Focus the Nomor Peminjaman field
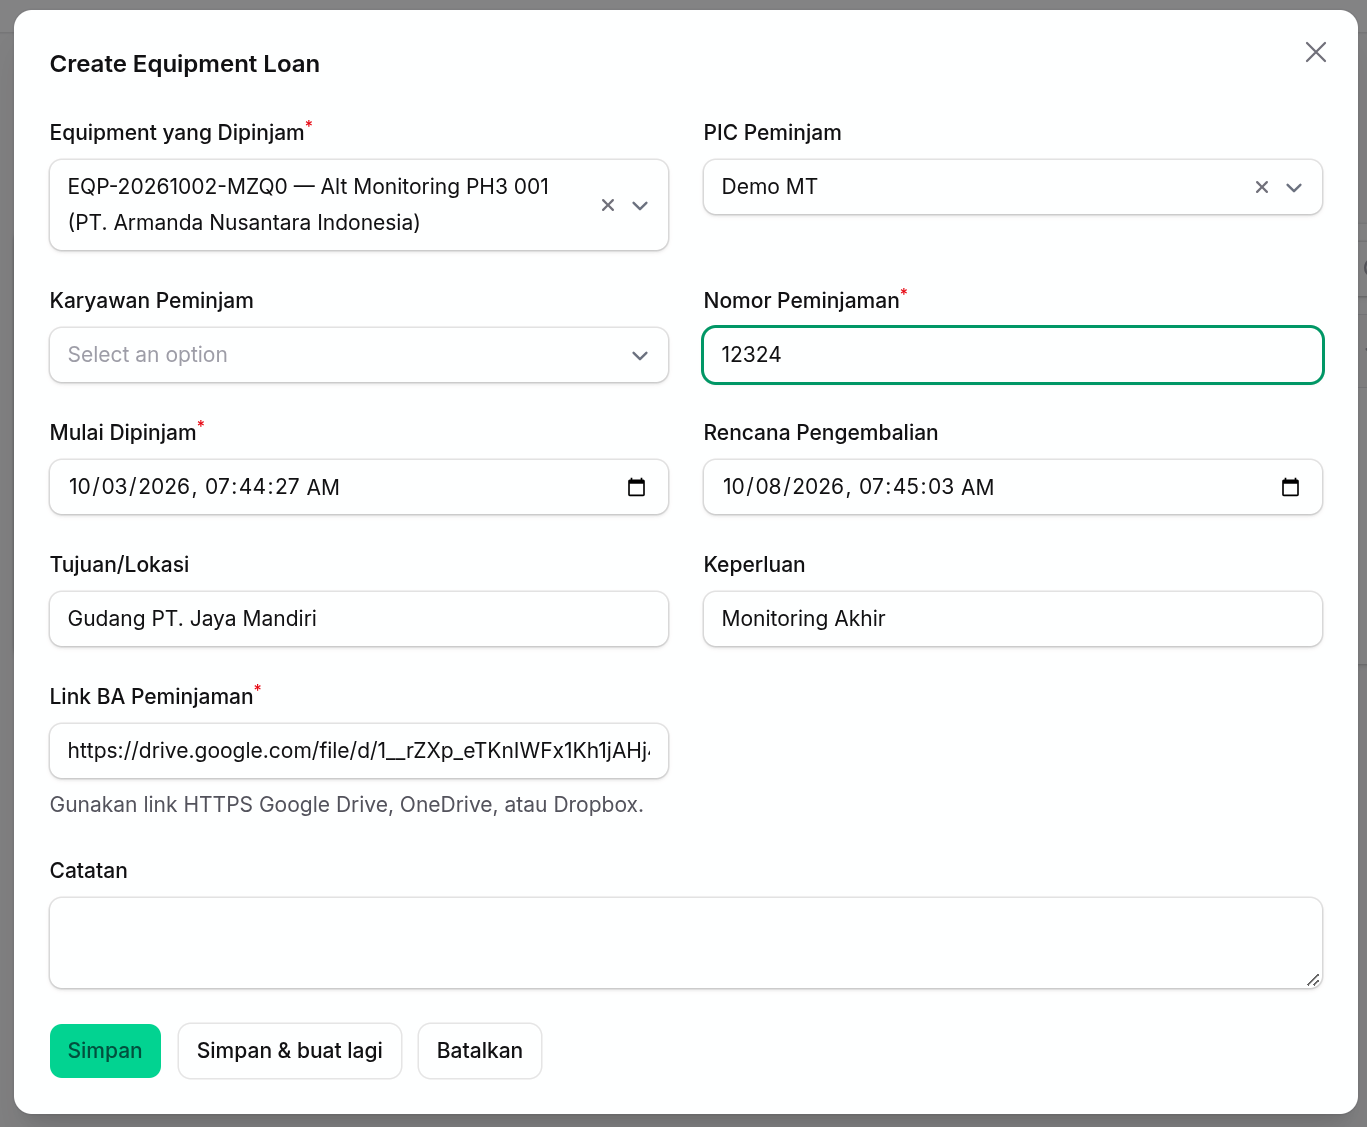 1013,355
